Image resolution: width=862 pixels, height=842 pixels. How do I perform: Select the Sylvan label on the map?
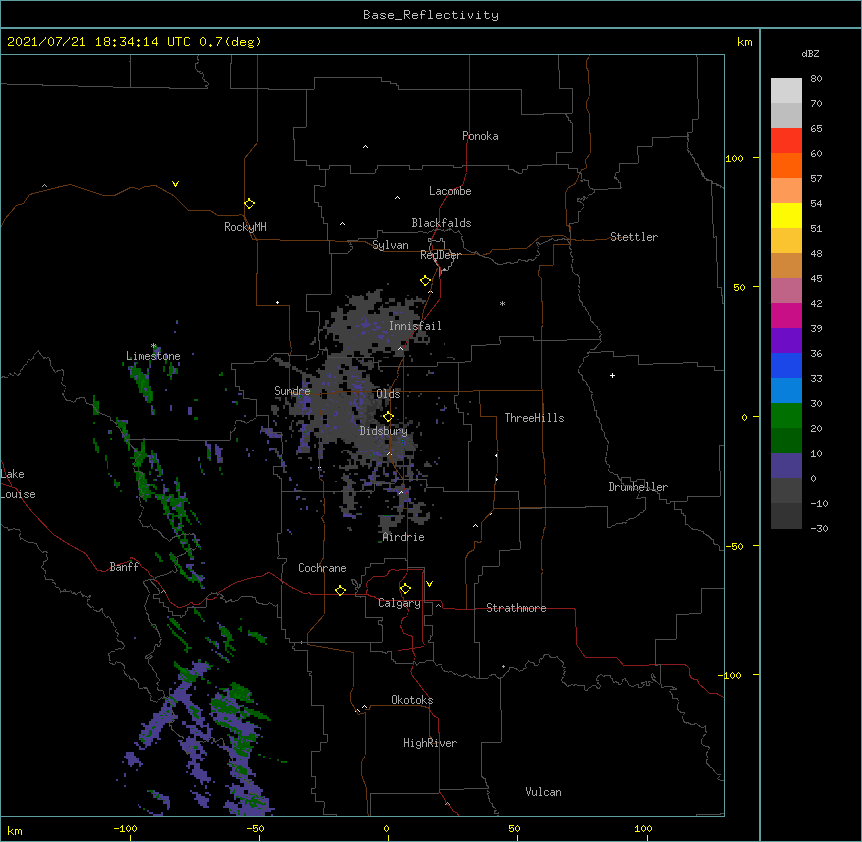tap(390, 245)
